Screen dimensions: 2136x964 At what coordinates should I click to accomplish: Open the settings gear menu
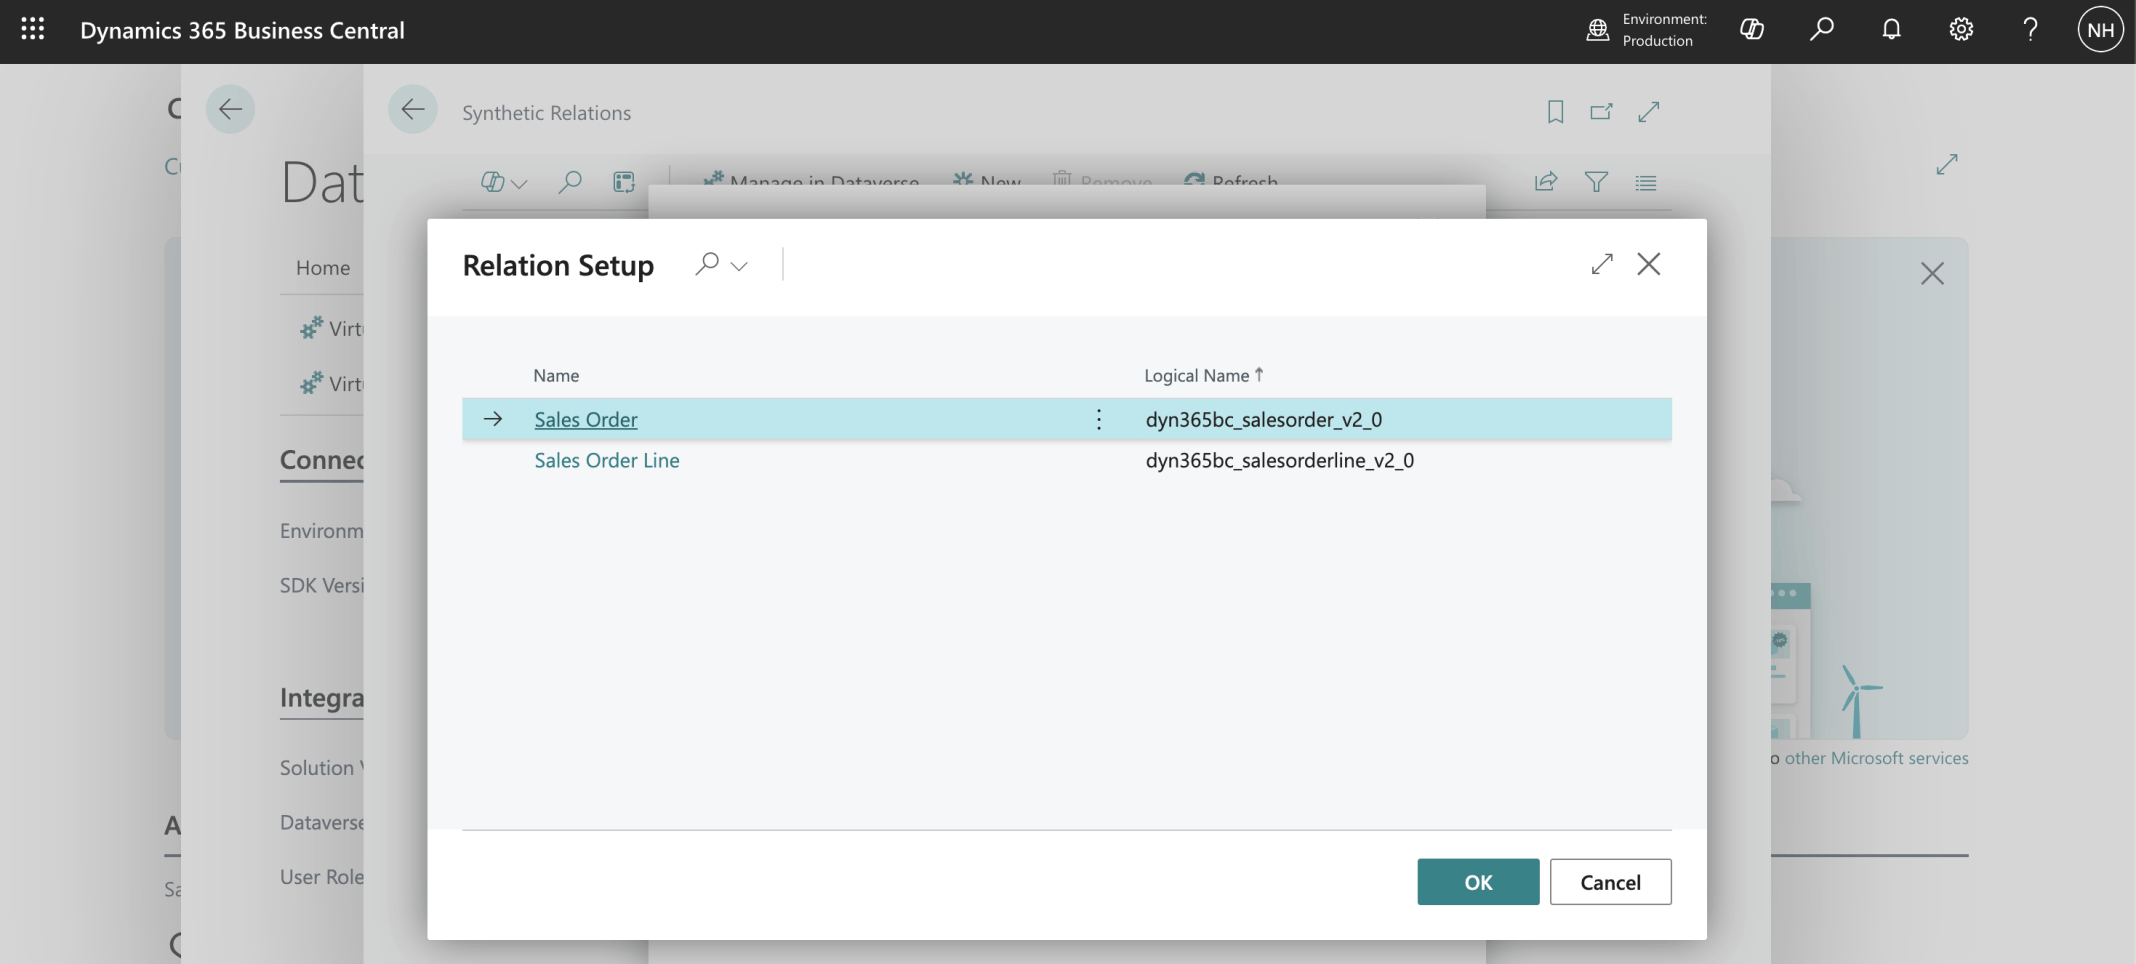pos(1961,30)
